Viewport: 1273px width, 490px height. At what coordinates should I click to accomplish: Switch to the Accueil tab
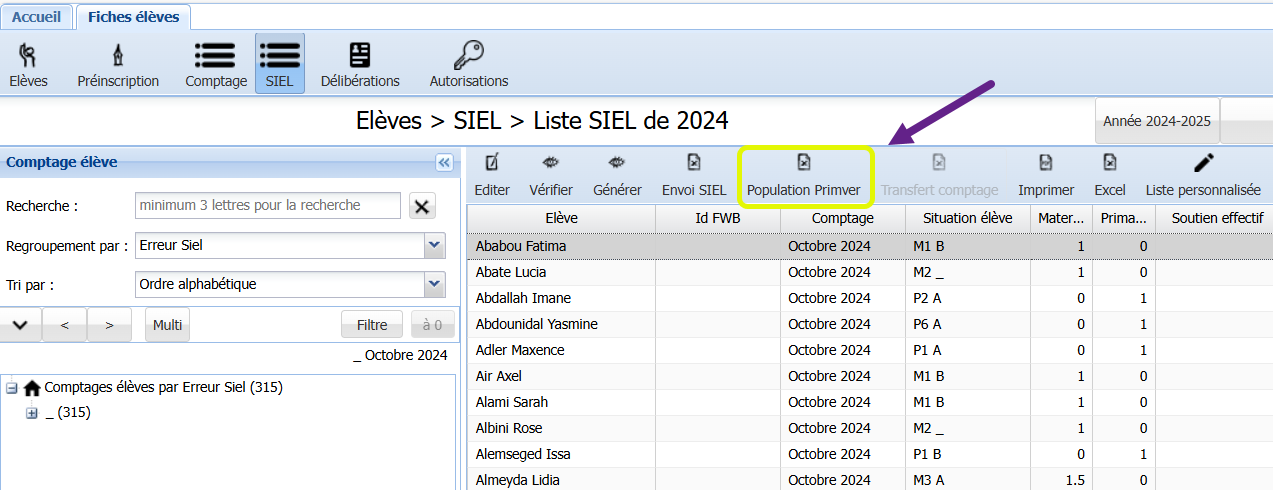point(36,17)
